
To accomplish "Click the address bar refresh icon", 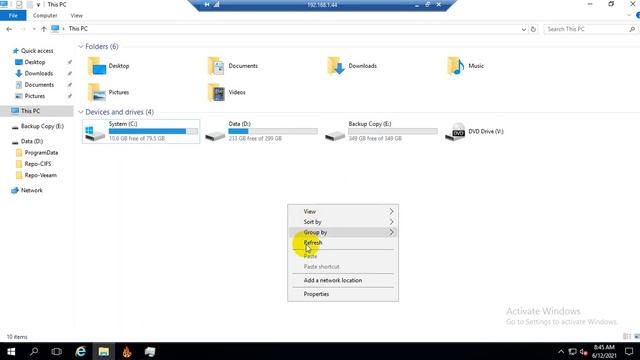I will tap(533, 29).
